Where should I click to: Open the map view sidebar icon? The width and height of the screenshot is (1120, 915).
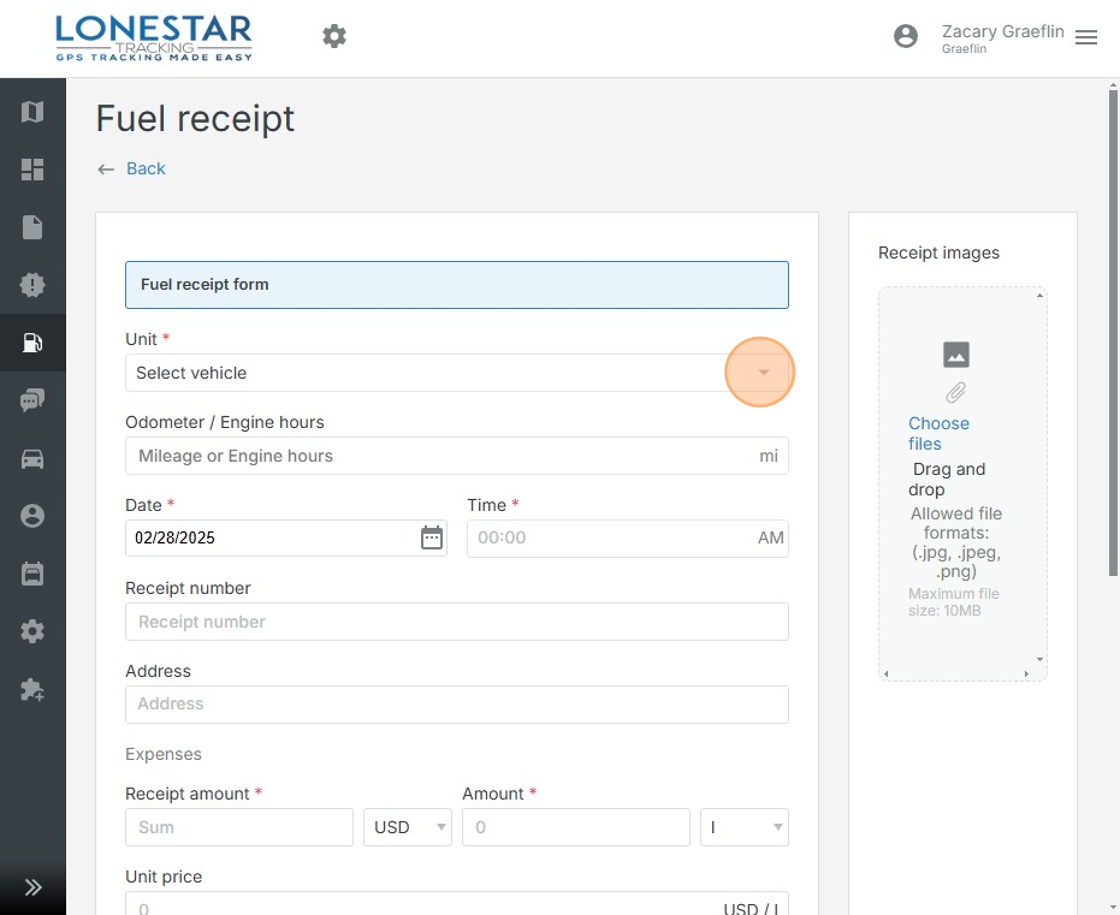32,112
